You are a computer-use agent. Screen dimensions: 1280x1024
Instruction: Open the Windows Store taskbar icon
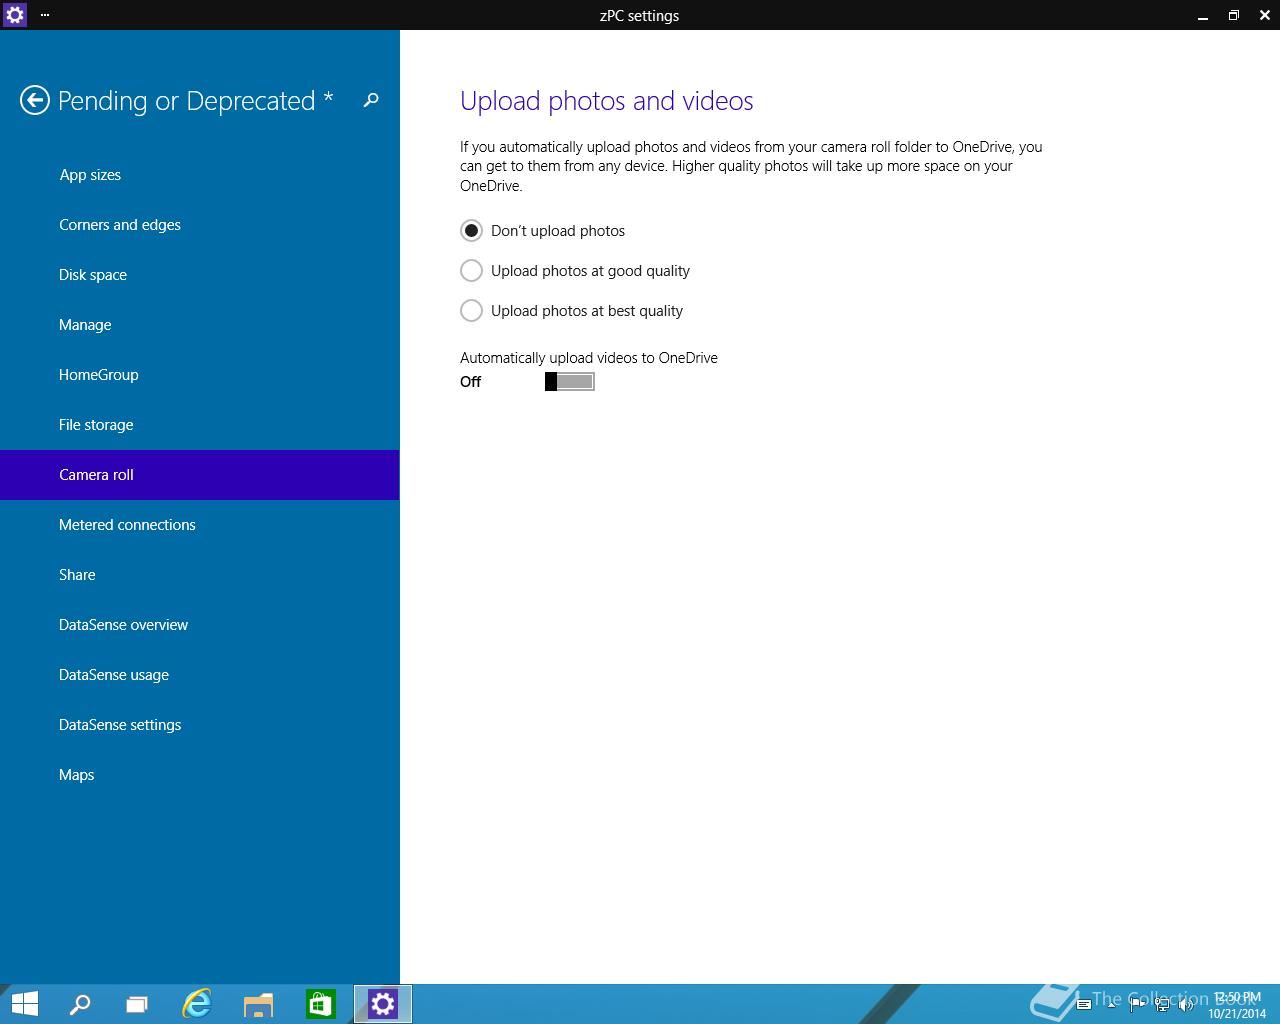click(x=320, y=1004)
